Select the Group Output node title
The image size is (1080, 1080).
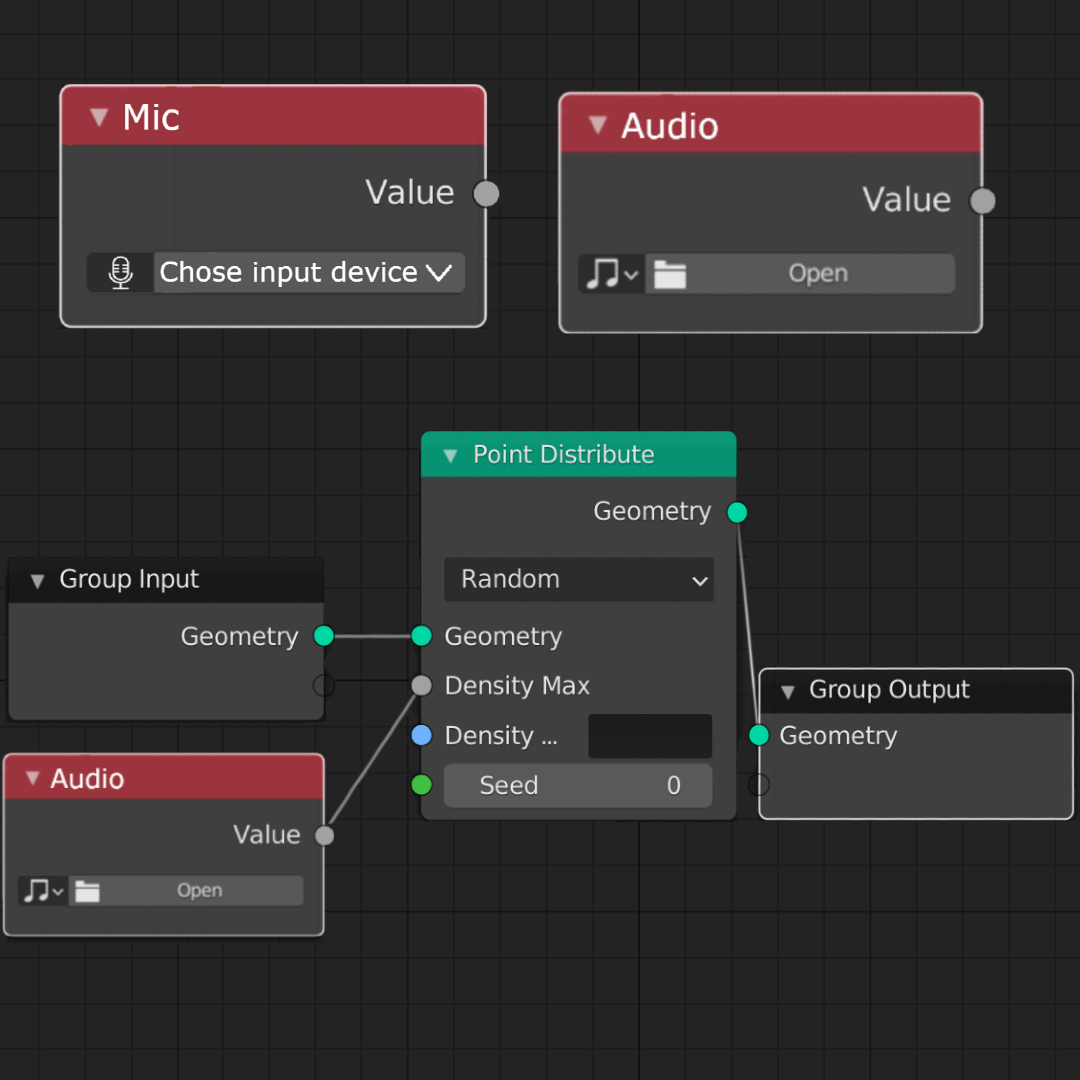point(889,689)
